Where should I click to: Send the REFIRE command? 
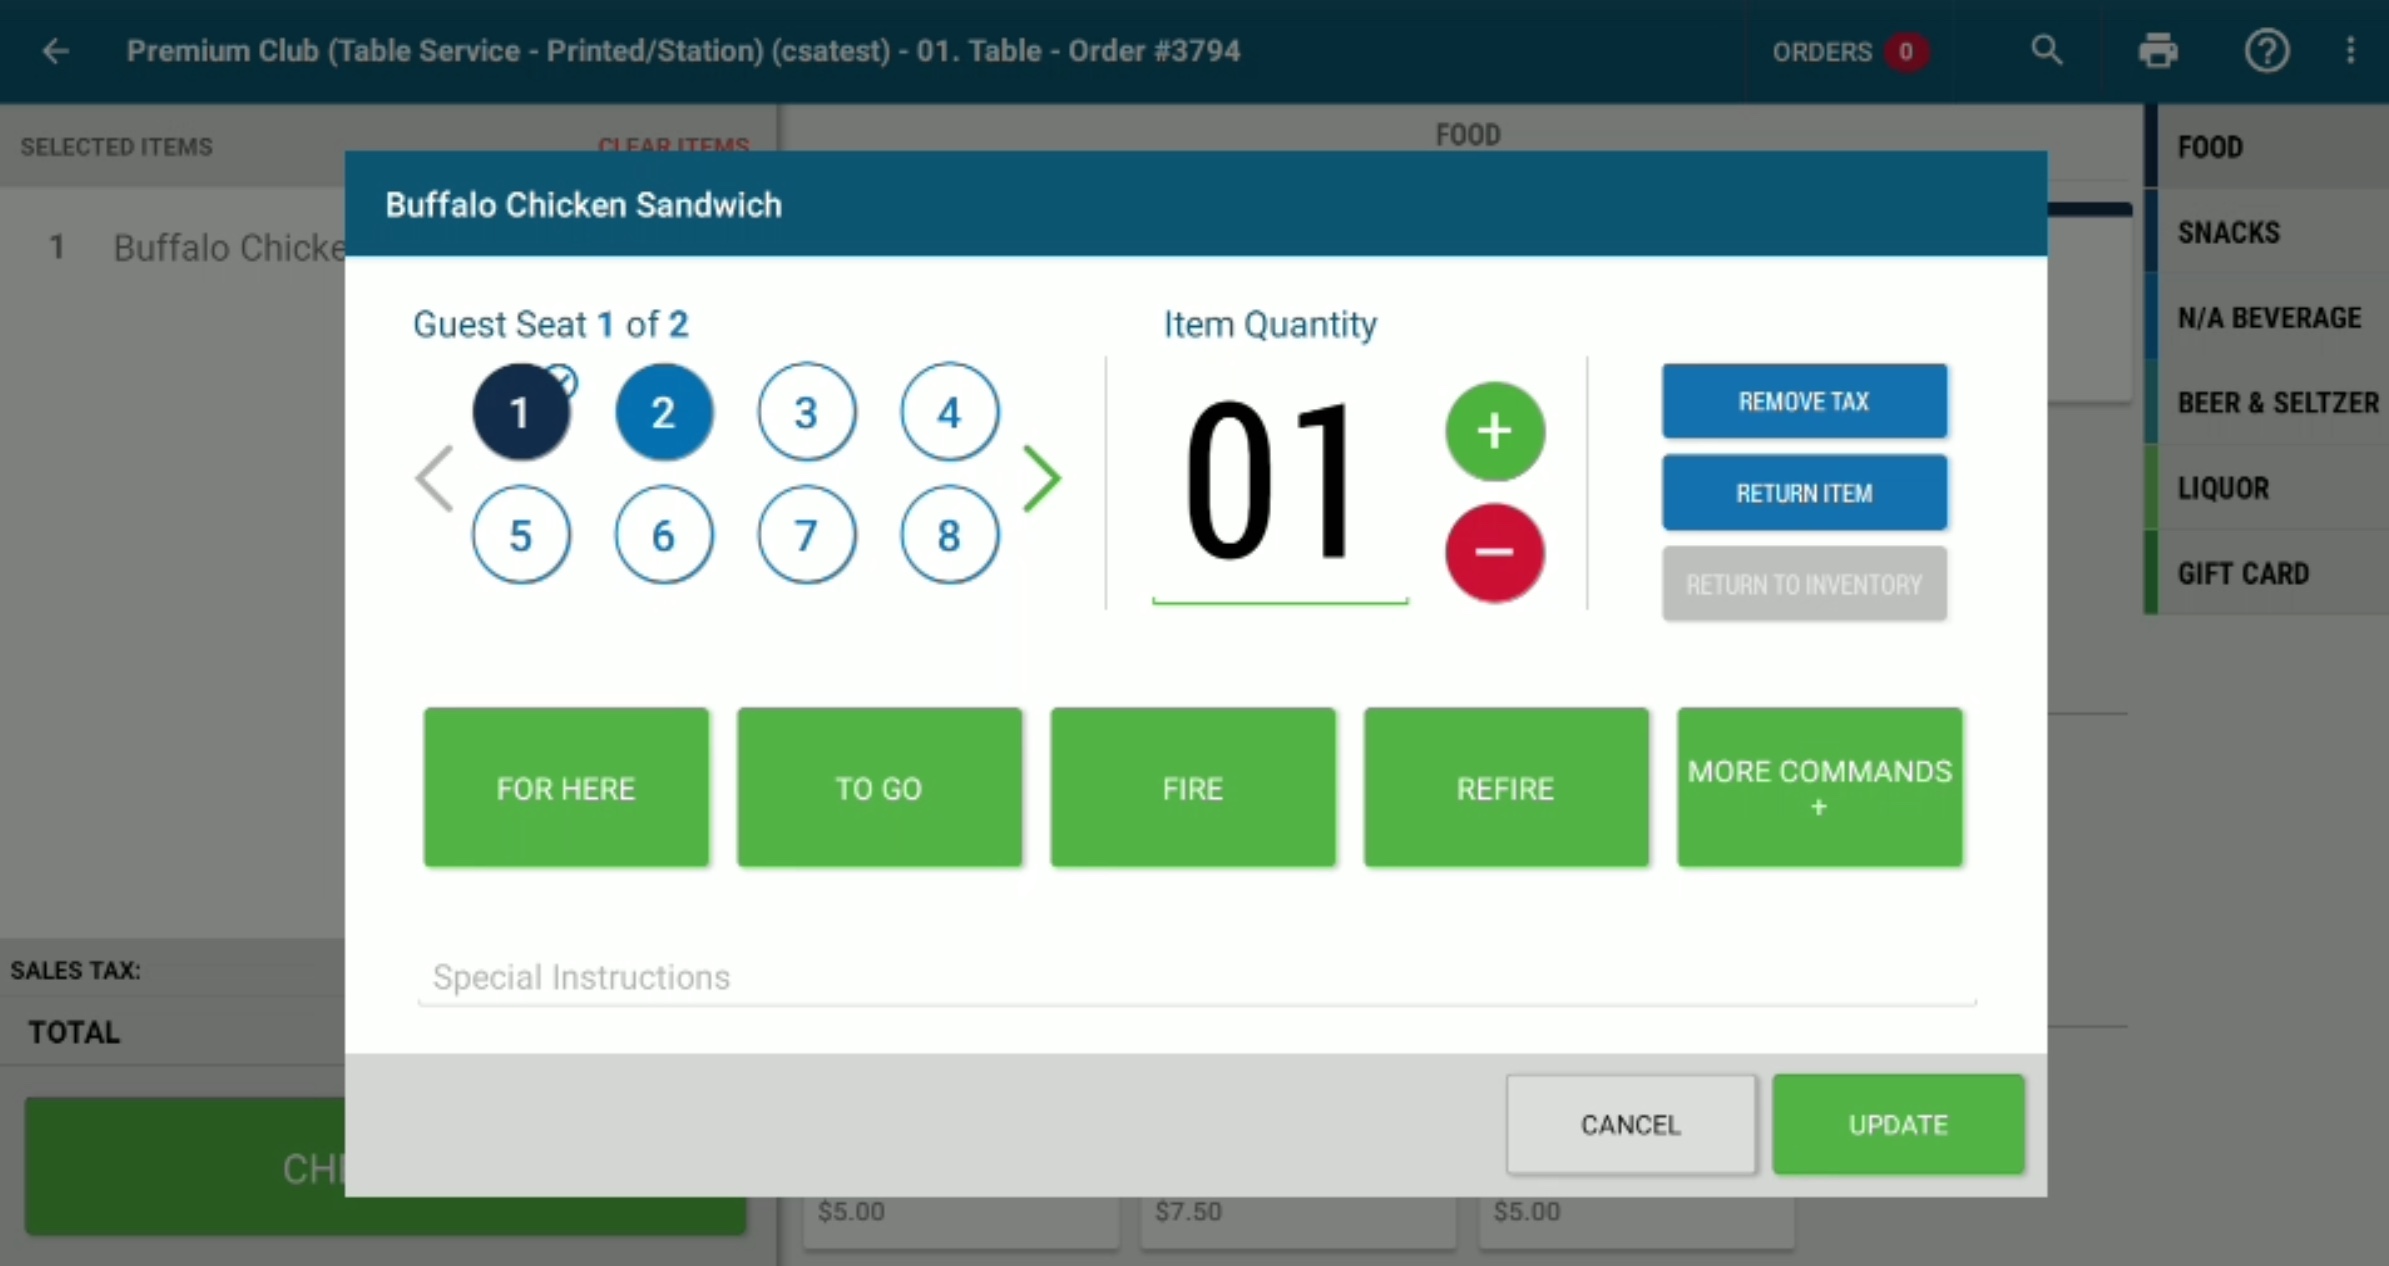1505,788
